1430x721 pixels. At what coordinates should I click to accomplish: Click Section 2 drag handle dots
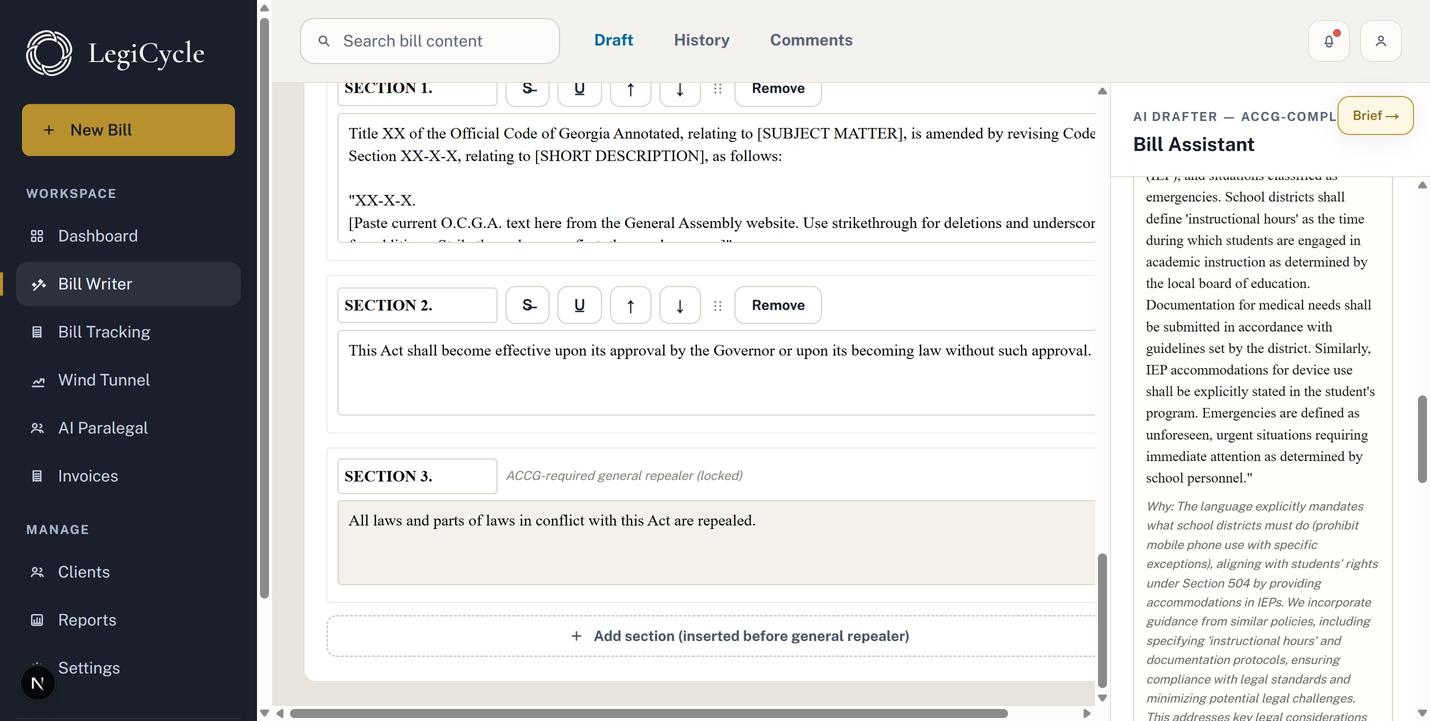[717, 305]
